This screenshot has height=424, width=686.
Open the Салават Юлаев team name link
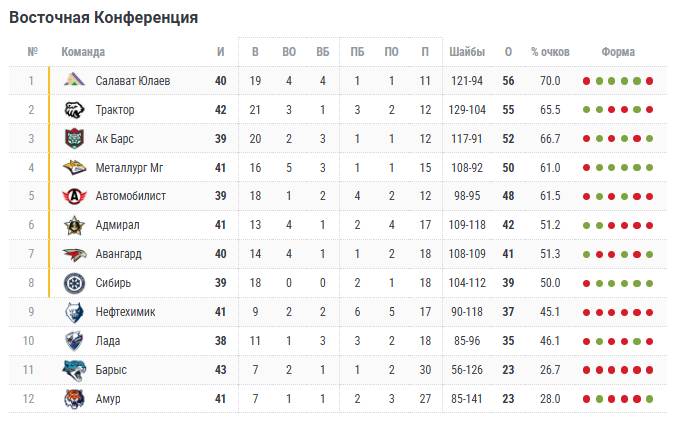coord(132,81)
